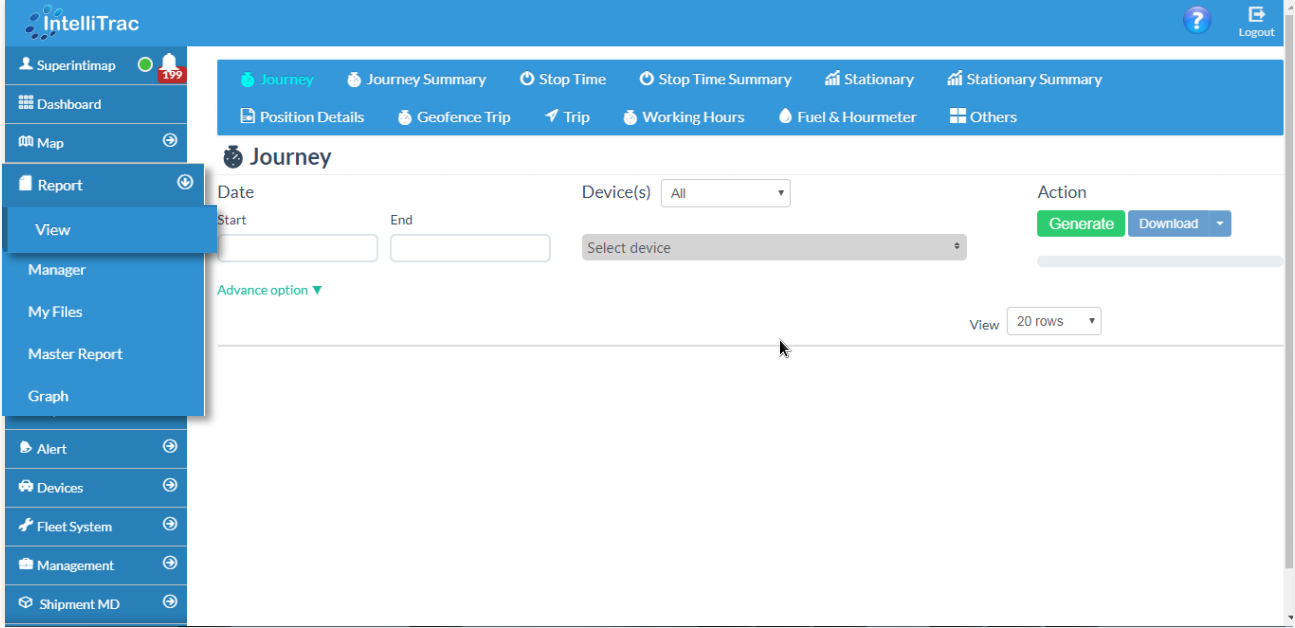
Task: Open the 20 rows view dropdown
Action: click(x=1053, y=321)
